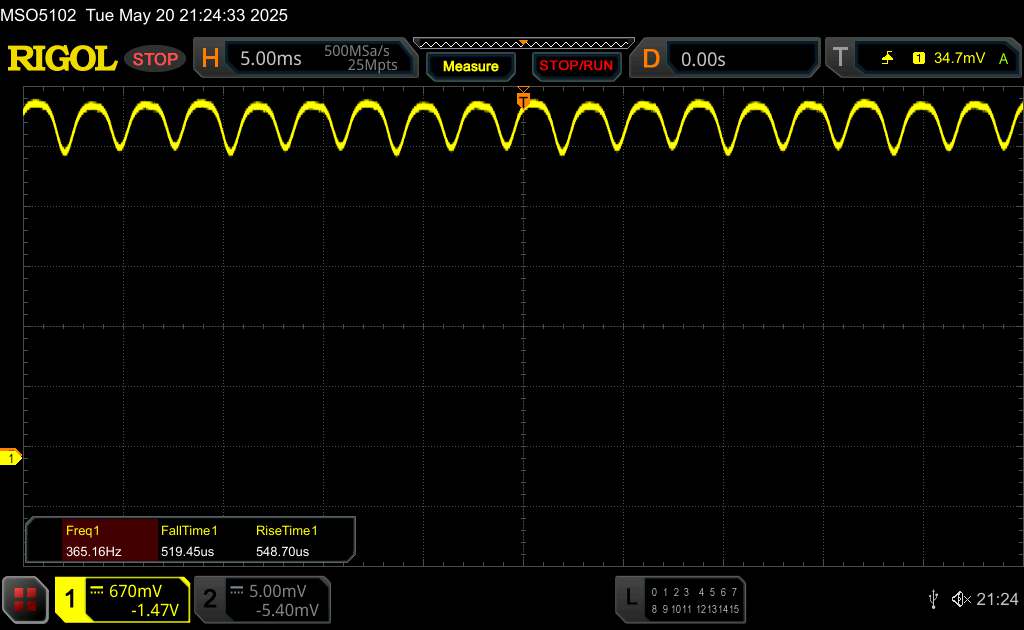
Task: Click logic channels 8 9 10 11 row
Action: pos(671,609)
